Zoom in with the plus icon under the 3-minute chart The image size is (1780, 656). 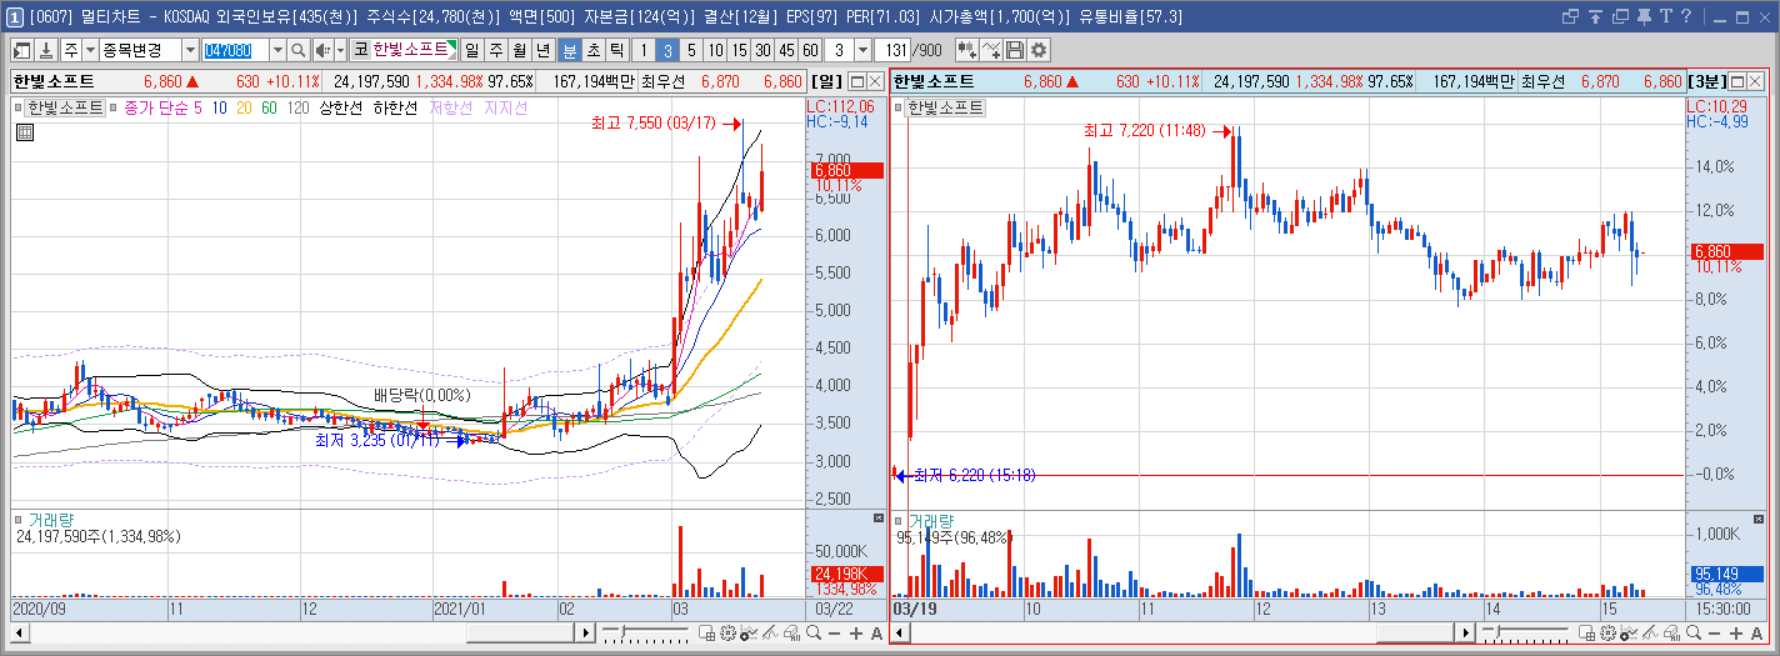[1736, 633]
